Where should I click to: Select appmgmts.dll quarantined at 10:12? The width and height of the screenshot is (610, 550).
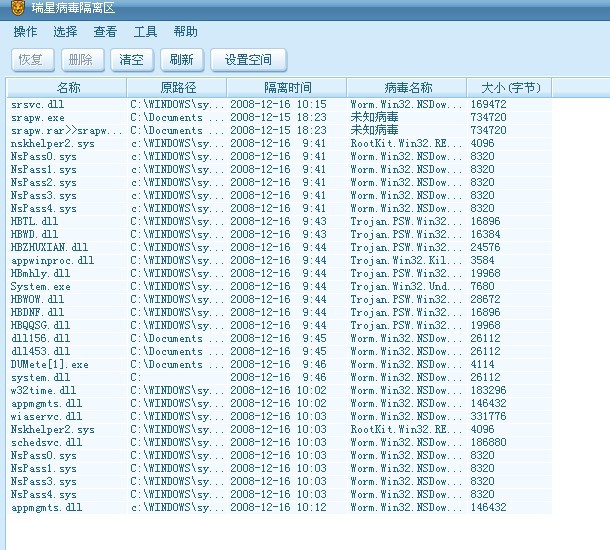279,507
